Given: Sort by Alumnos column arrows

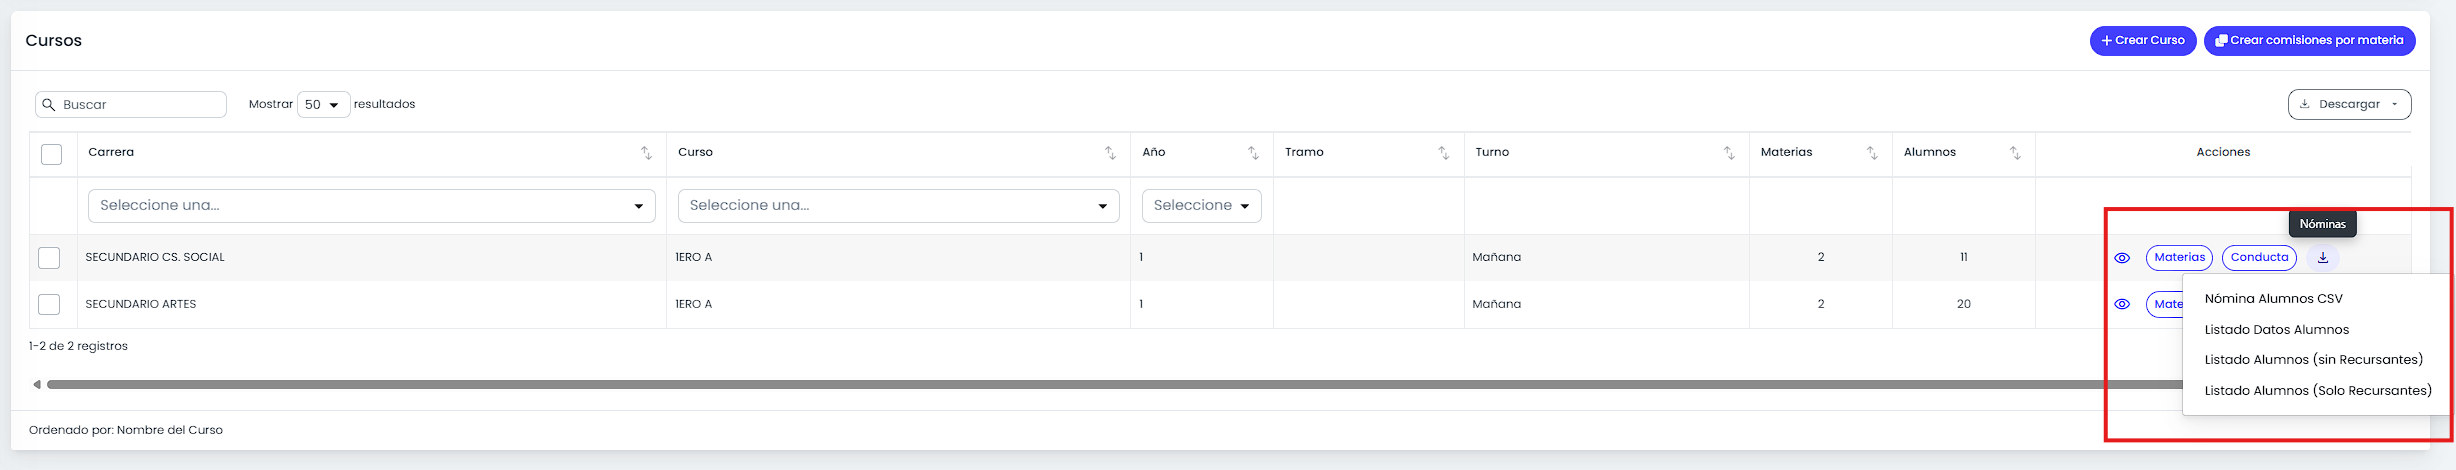Looking at the screenshot, I should 2015,153.
